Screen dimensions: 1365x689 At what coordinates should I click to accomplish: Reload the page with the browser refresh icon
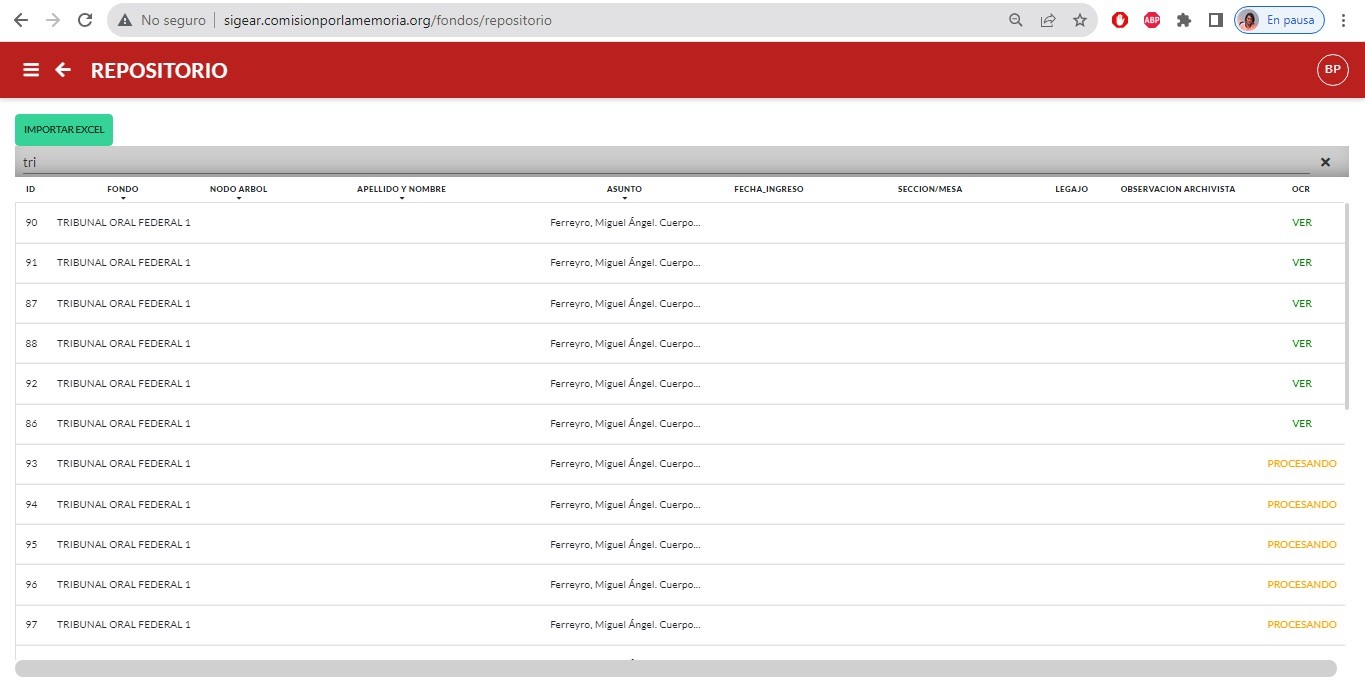(85, 20)
